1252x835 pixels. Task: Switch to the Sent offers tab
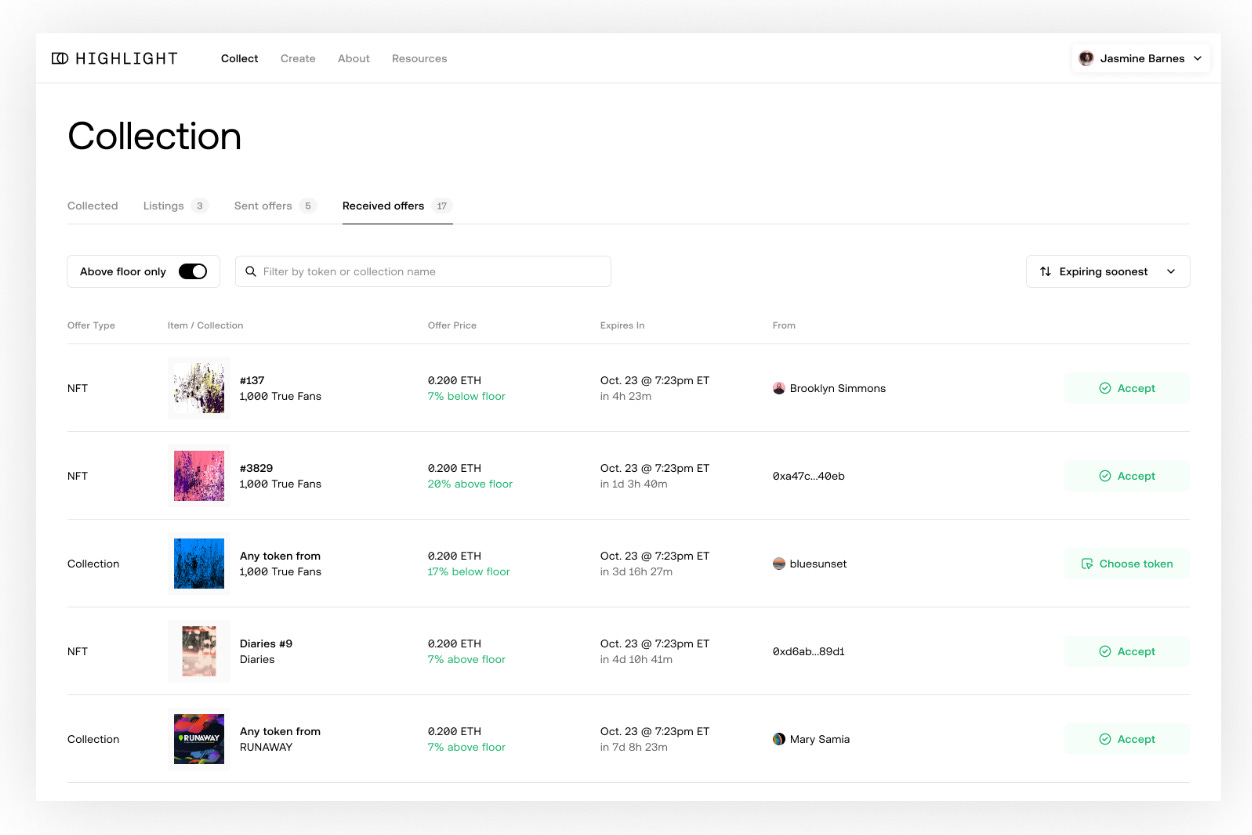[x=263, y=206]
